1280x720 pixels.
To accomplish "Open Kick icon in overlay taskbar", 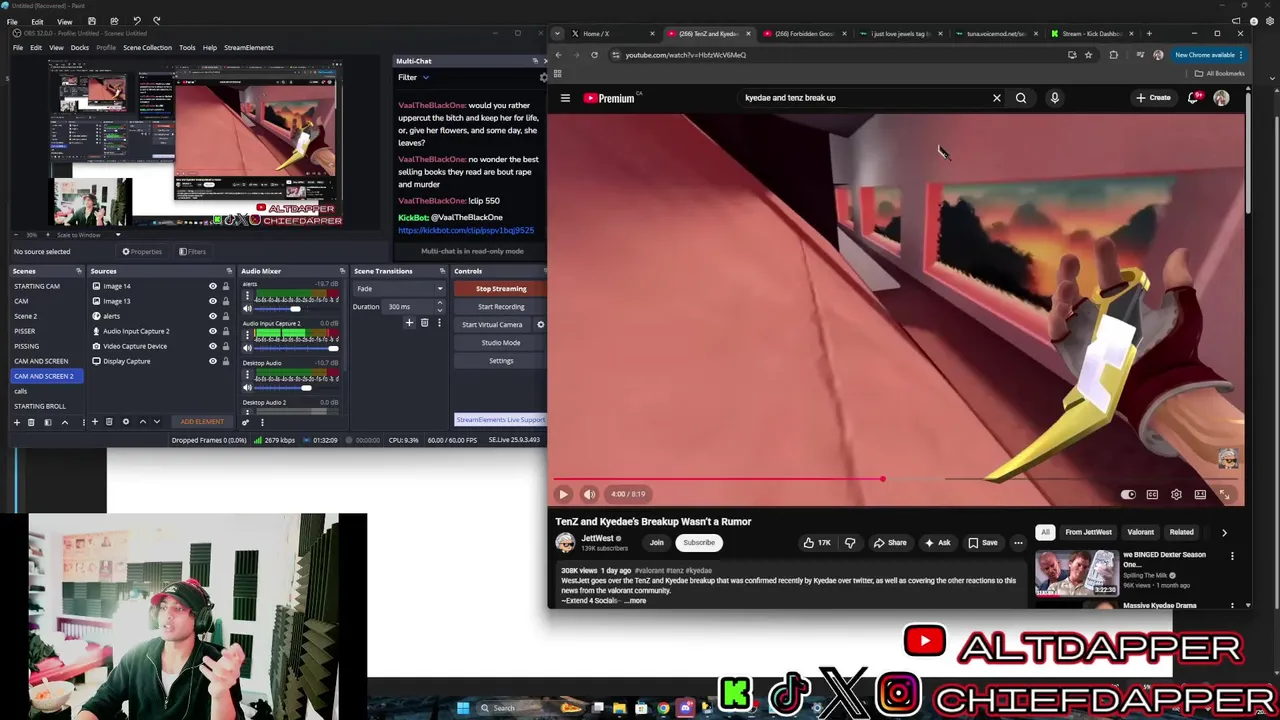I will 735,693.
